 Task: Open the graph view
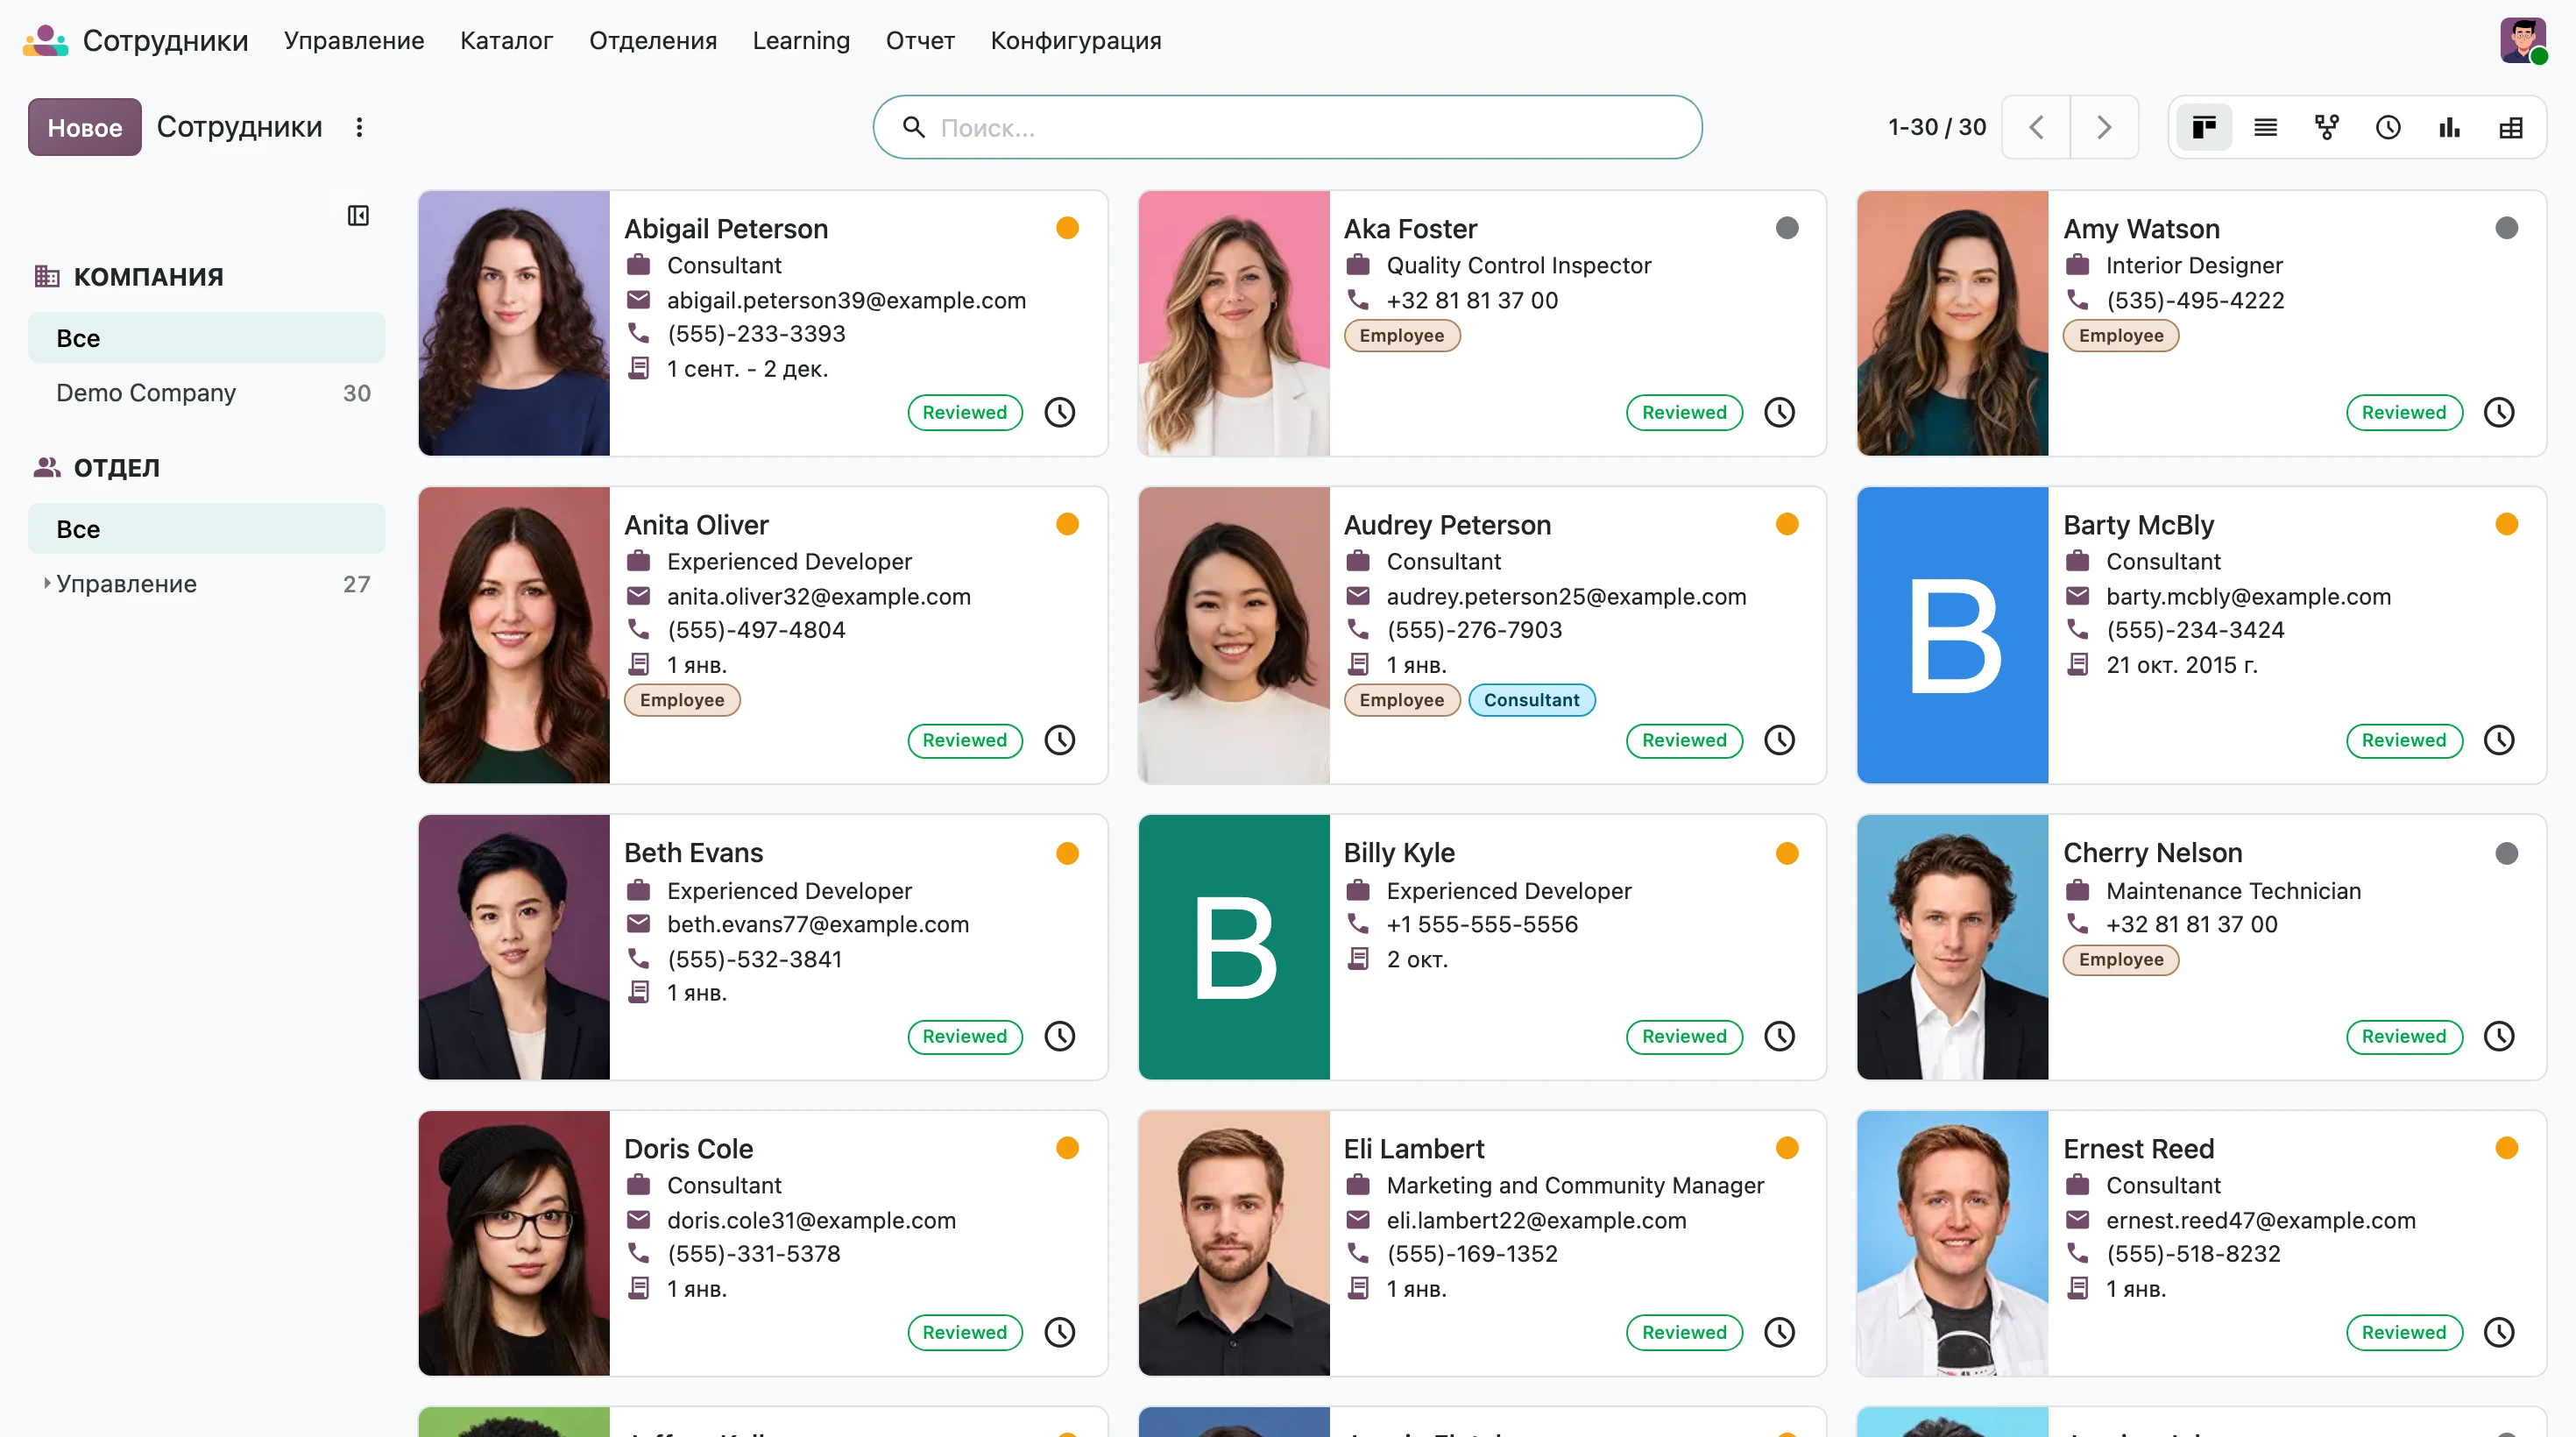[x=2449, y=127]
